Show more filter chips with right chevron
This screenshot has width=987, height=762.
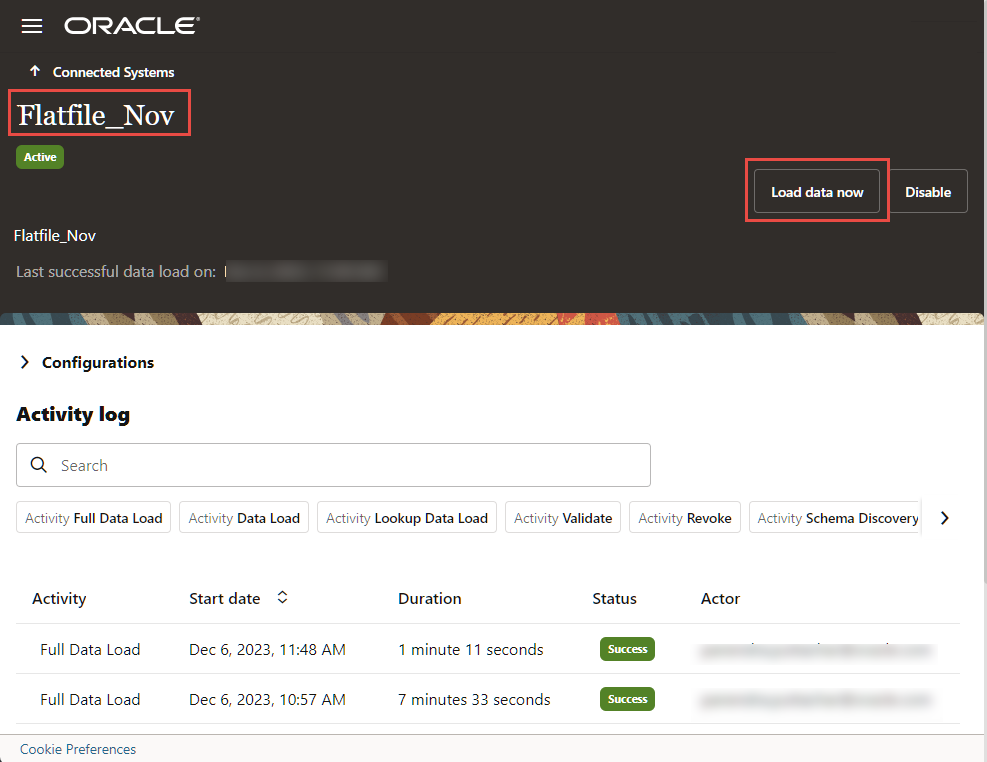(x=944, y=518)
